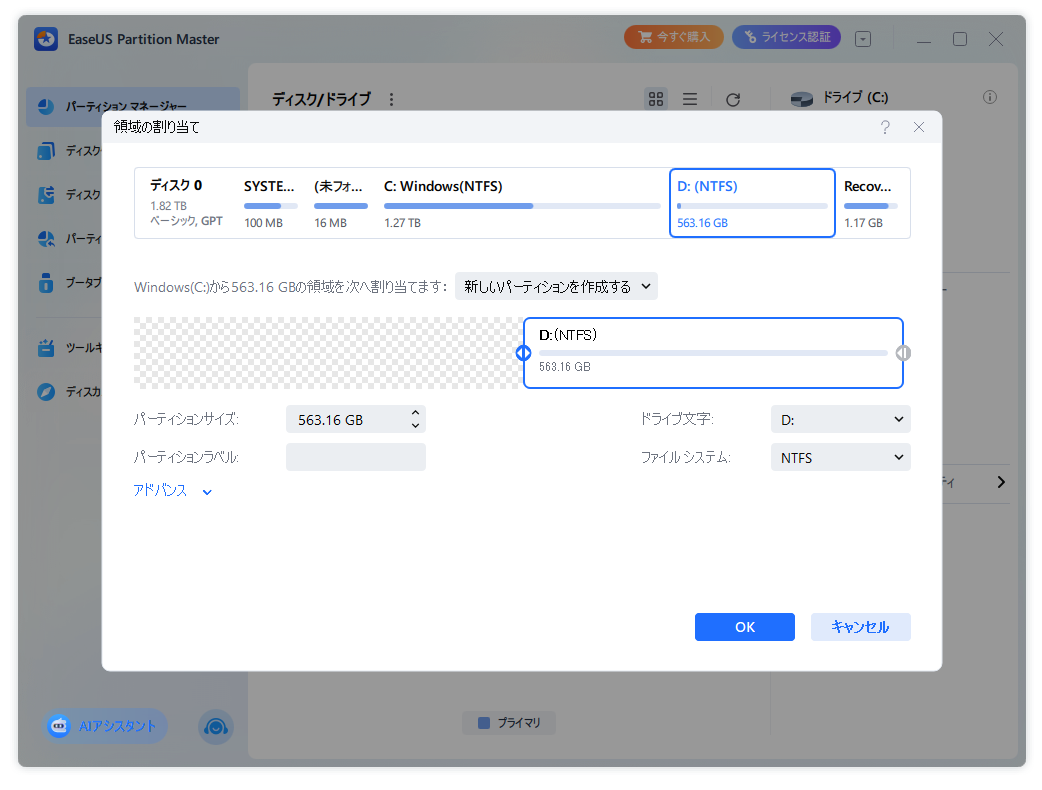
Task: Select the Recov... 1.17 GB partition
Action: (871, 203)
